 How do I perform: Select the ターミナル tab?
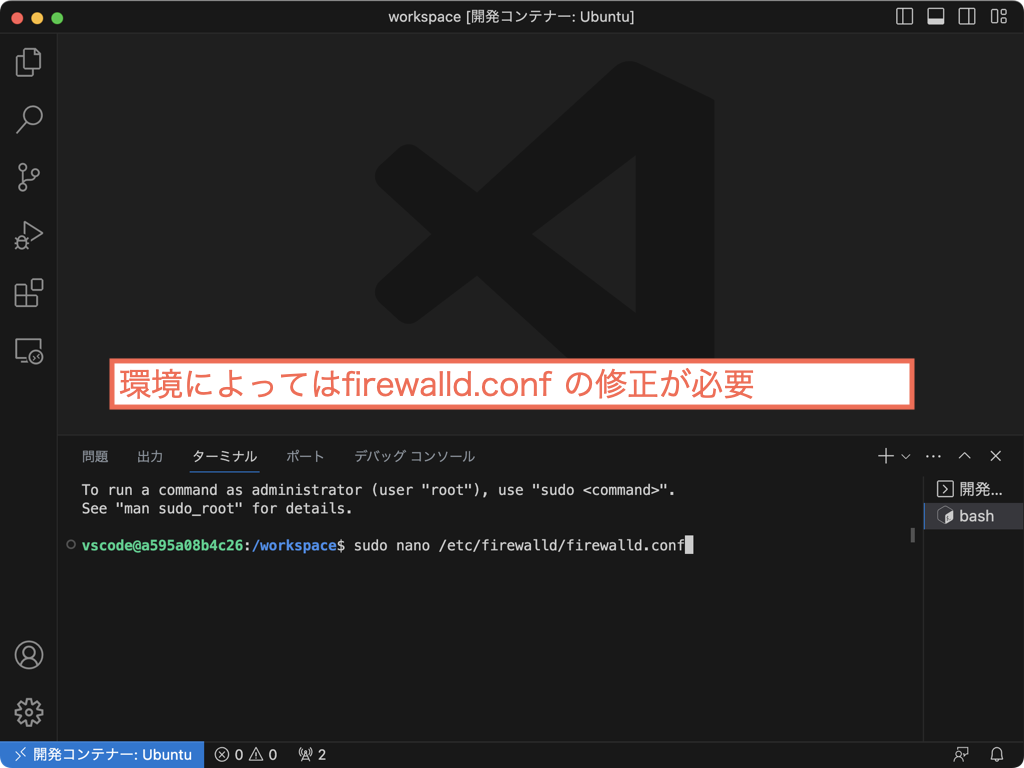[225, 456]
